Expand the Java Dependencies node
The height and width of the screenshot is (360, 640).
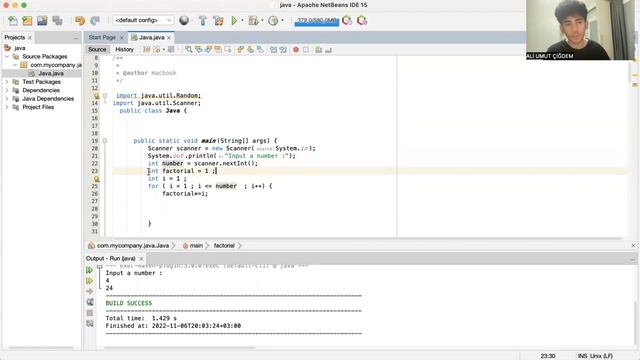click(7, 99)
